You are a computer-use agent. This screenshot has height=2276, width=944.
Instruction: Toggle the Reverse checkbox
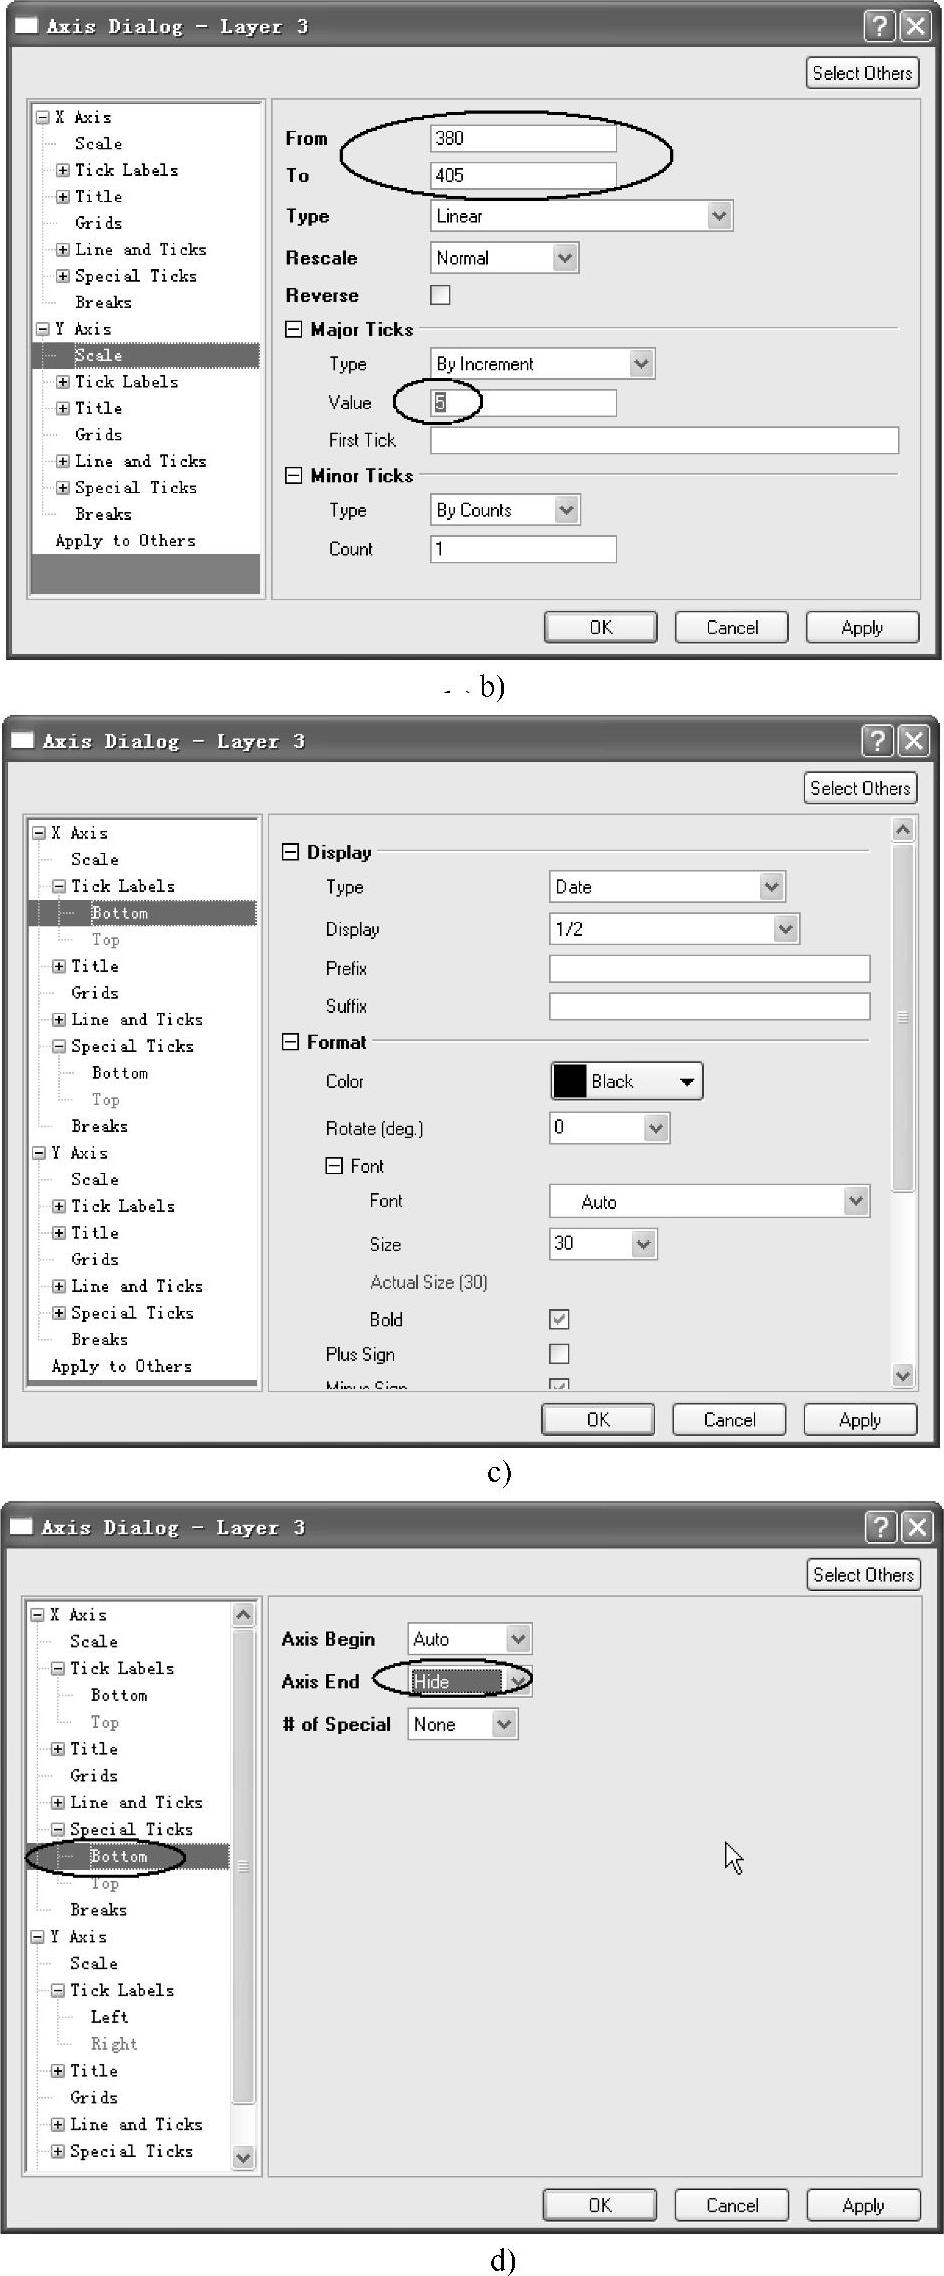(440, 295)
